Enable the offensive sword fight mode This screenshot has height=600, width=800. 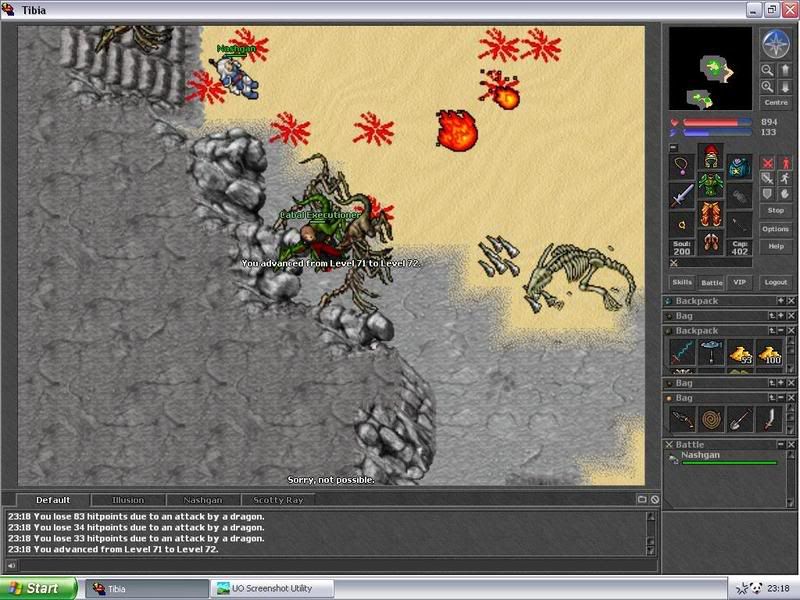click(x=767, y=163)
